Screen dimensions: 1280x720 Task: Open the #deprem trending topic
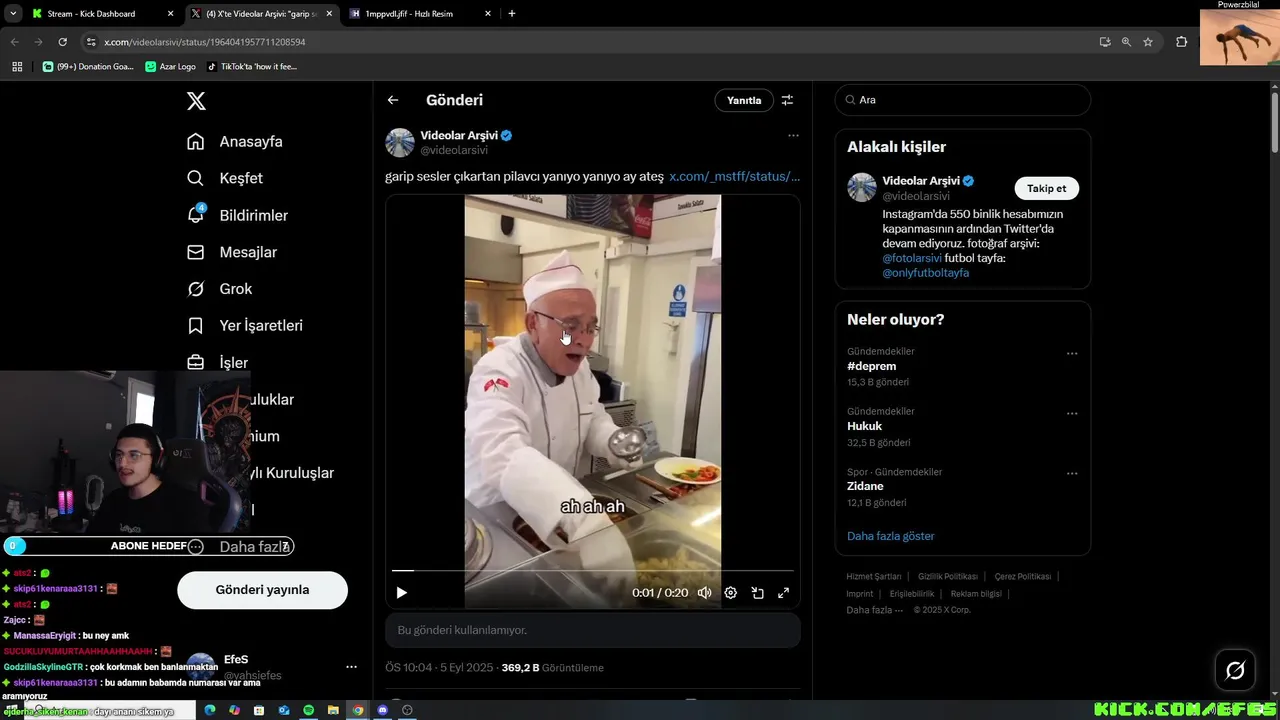pyautogui.click(x=871, y=366)
